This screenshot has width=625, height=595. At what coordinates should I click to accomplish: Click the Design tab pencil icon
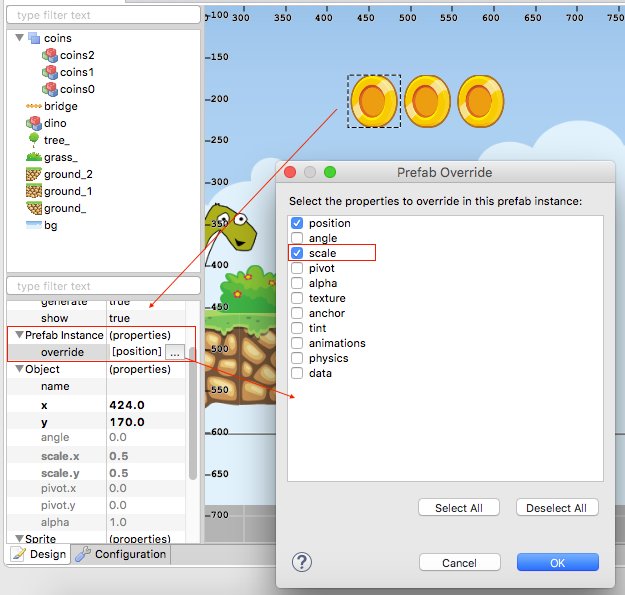18,554
